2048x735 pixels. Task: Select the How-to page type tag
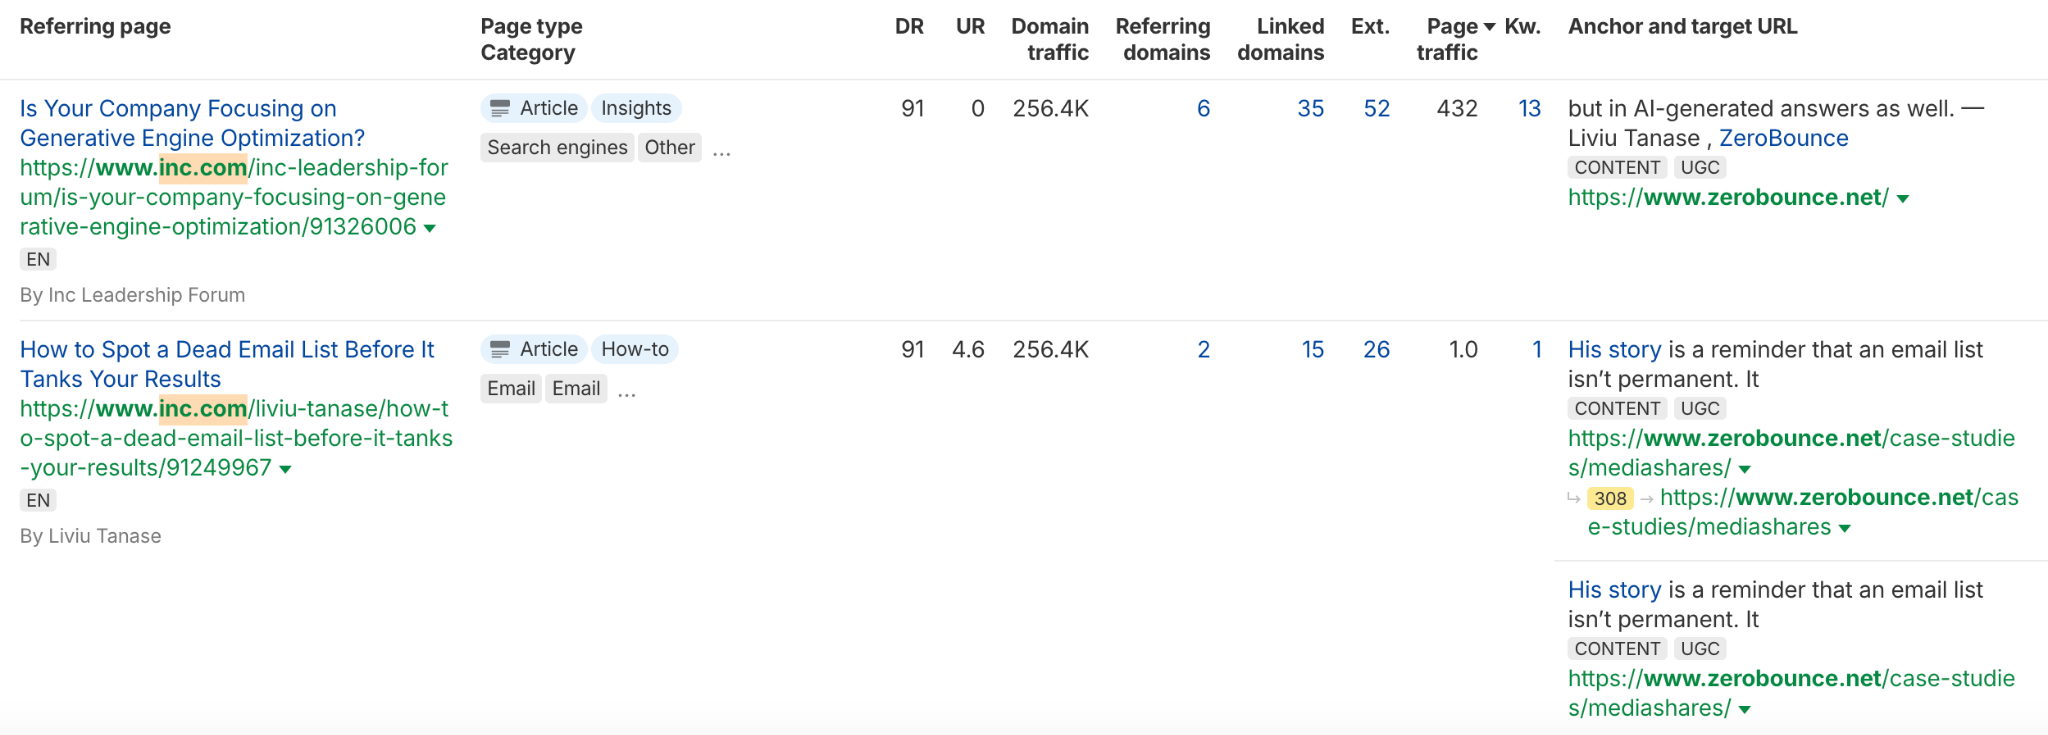click(635, 349)
